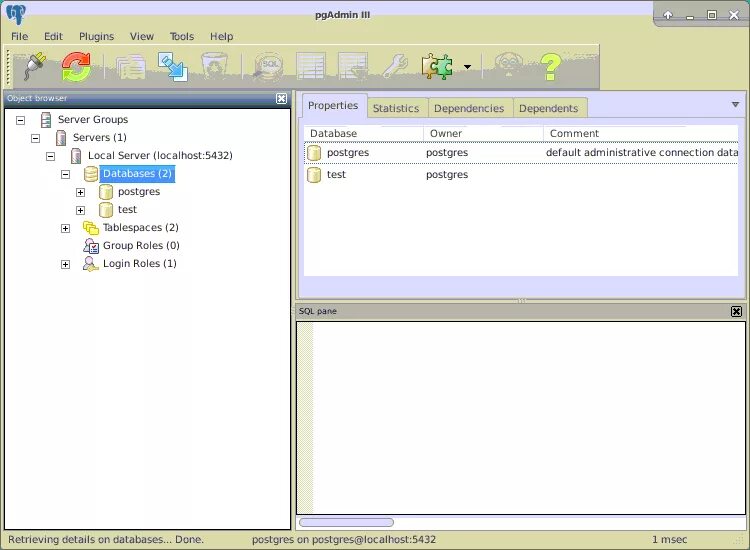Click the Servers (1) server icon
This screenshot has width=750, height=550.
click(61, 138)
